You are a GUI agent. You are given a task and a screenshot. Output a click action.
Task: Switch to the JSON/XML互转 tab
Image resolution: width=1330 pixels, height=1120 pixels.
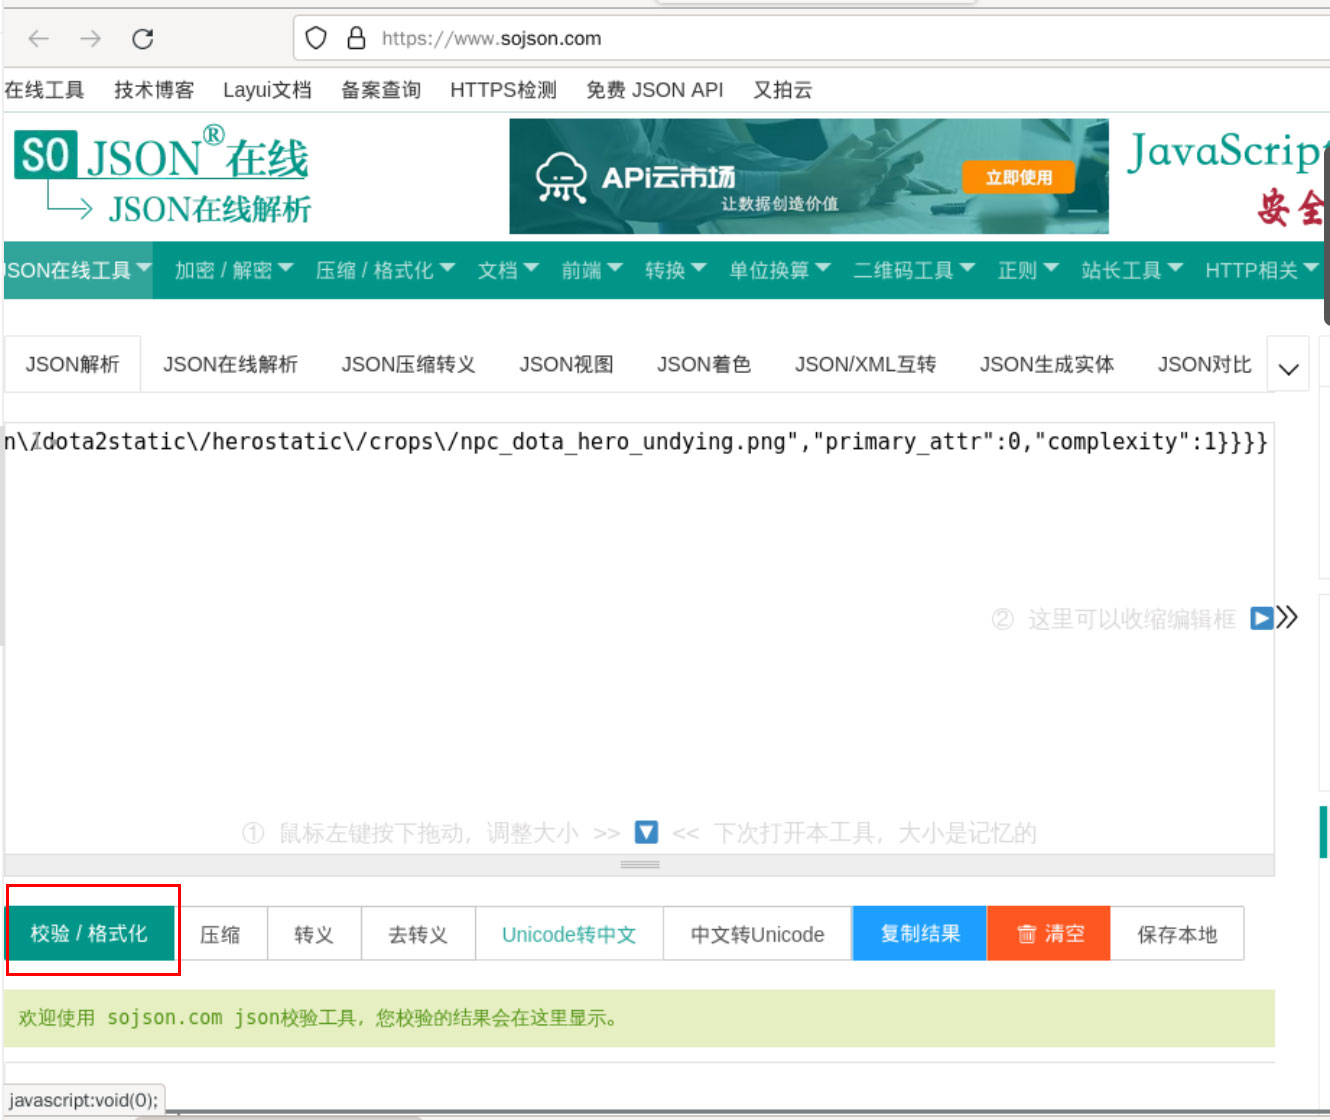[x=865, y=364]
